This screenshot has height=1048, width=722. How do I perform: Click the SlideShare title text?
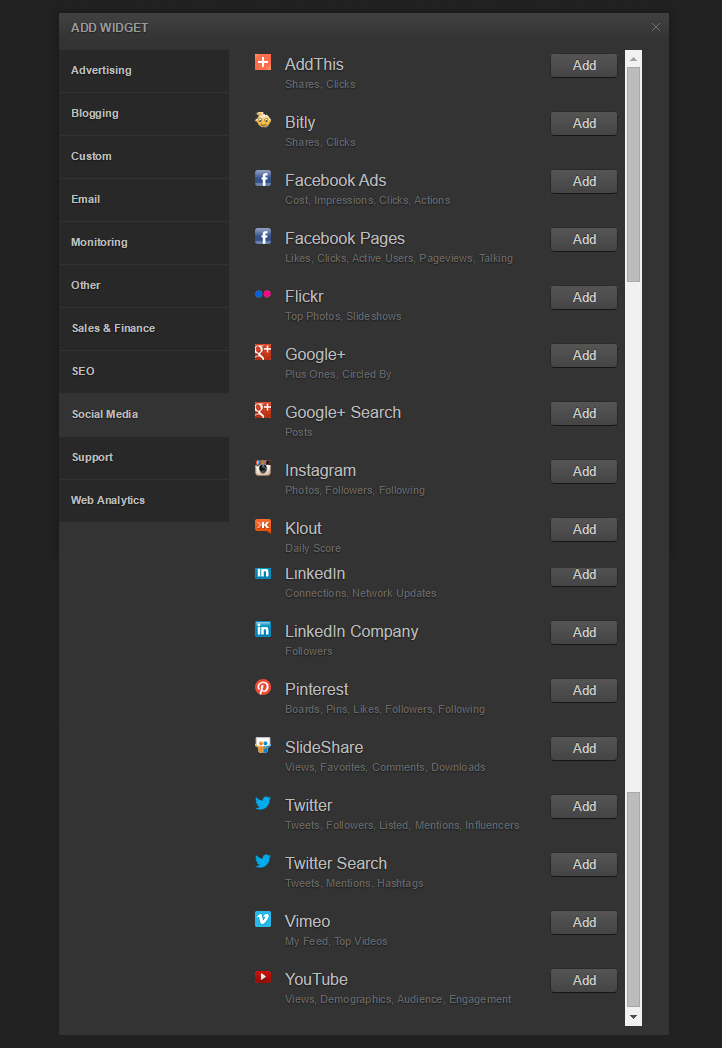[324, 747]
